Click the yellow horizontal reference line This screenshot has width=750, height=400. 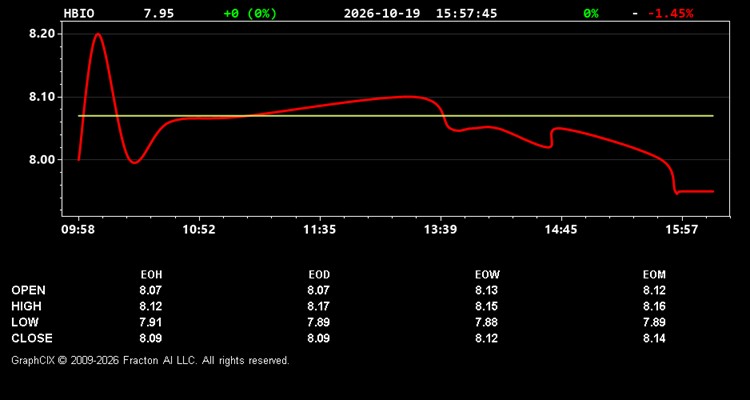396,116
